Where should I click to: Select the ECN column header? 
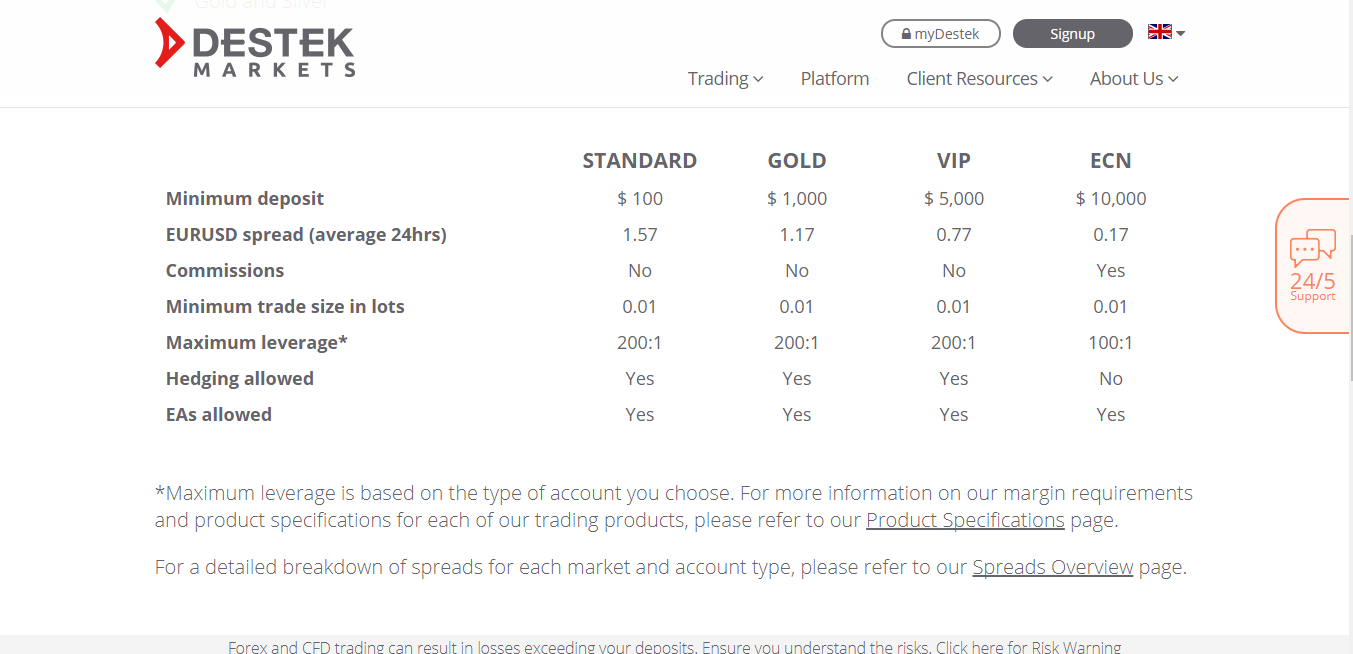1110,160
